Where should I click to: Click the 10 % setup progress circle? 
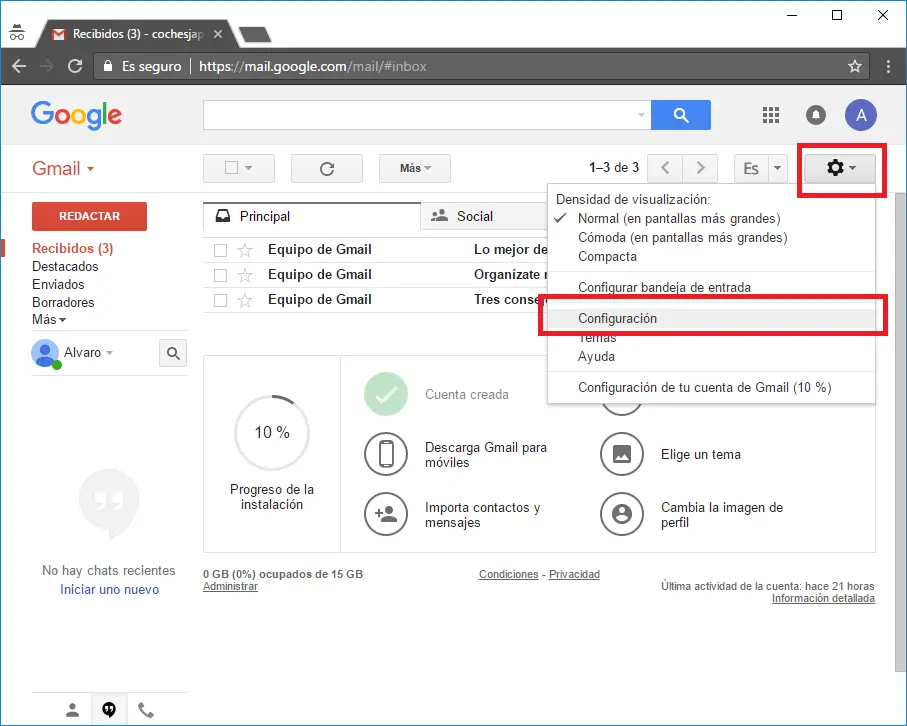point(272,433)
